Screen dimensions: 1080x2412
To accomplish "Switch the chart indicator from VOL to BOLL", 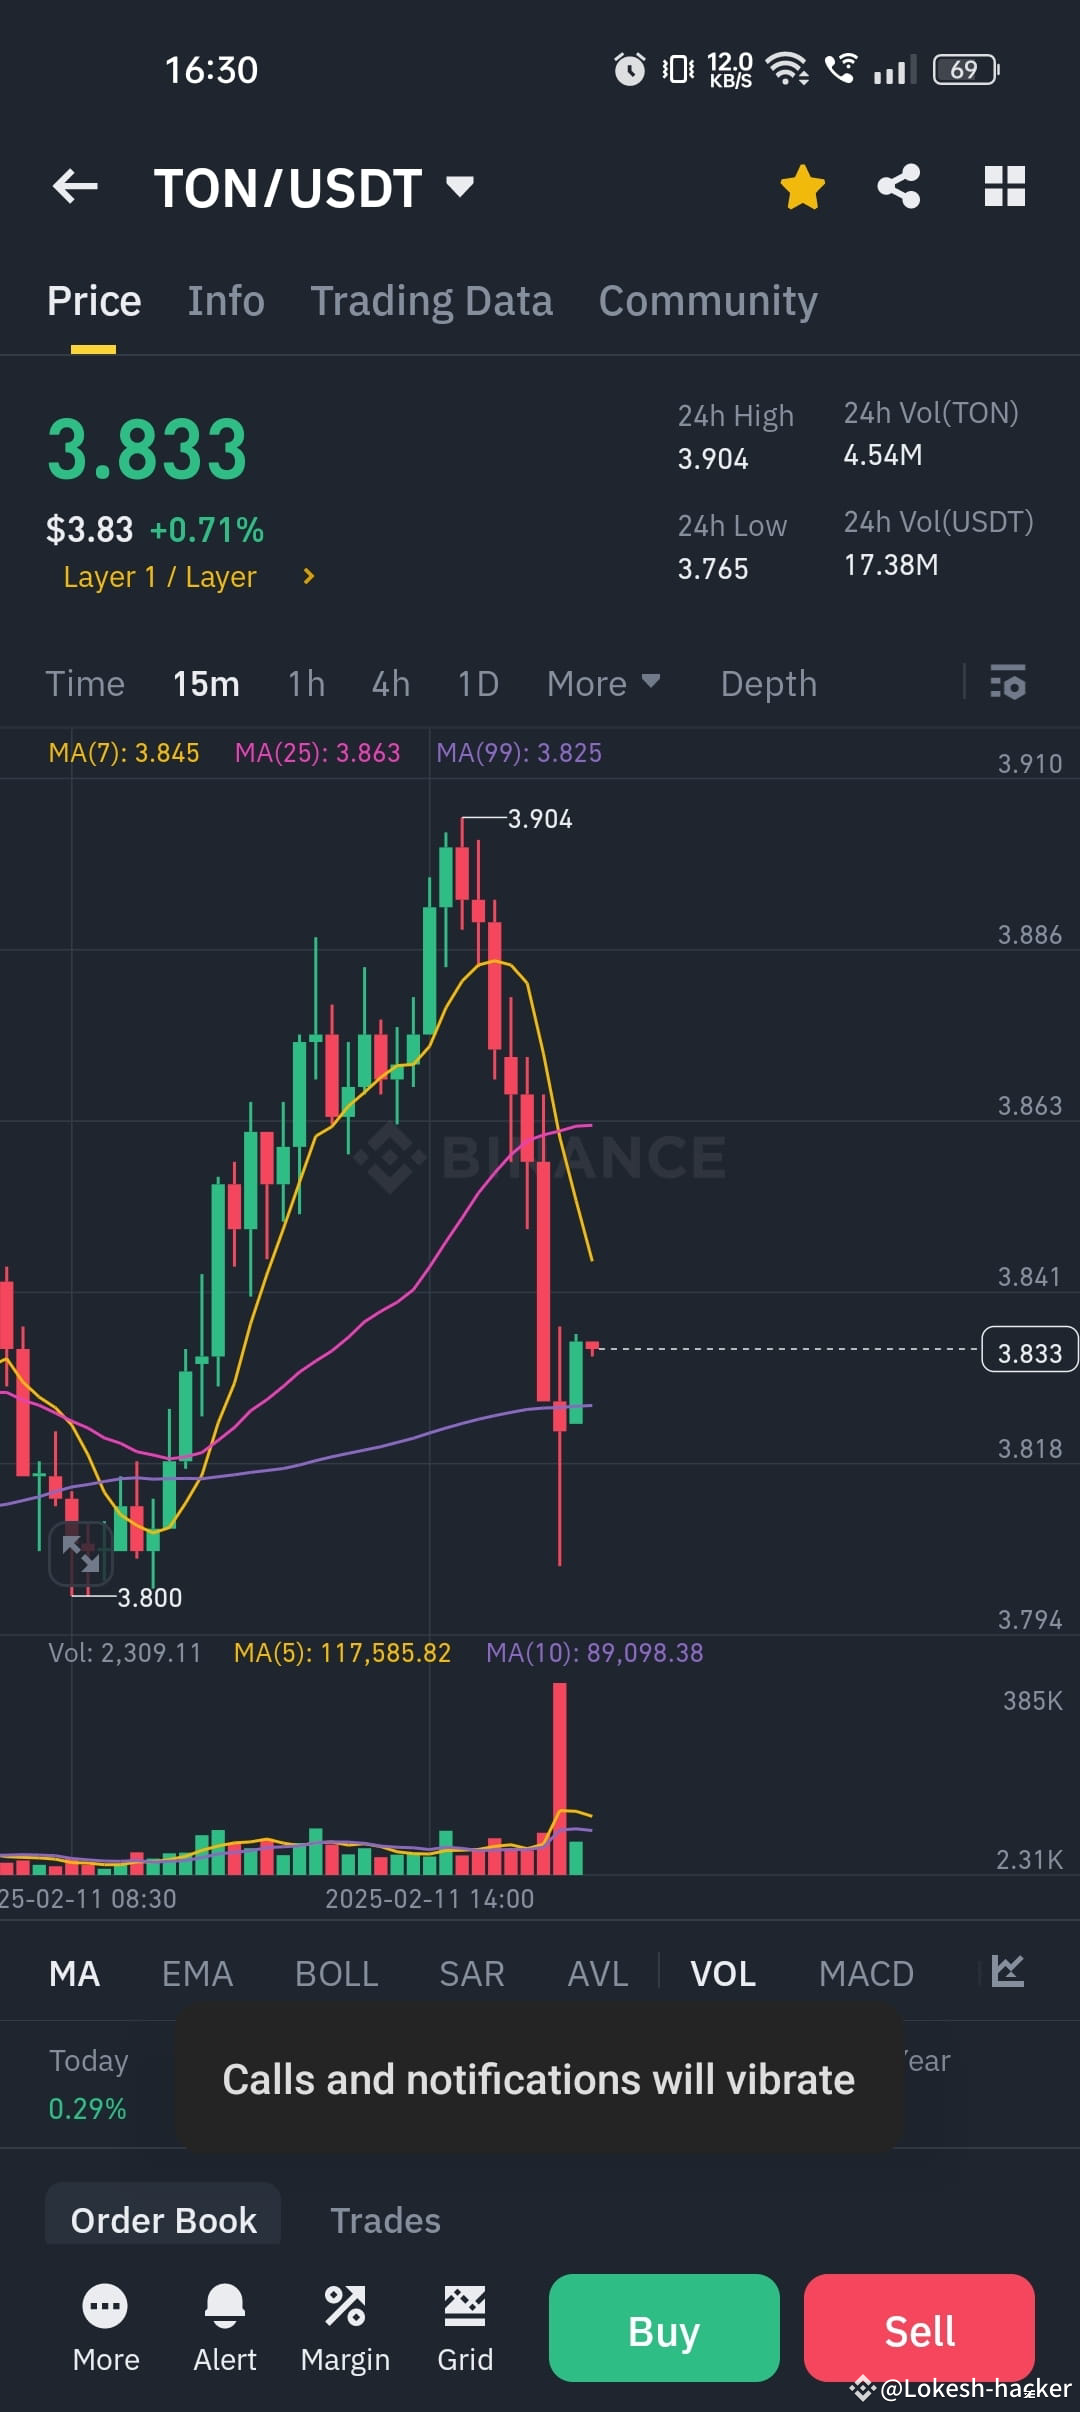I will point(336,1972).
